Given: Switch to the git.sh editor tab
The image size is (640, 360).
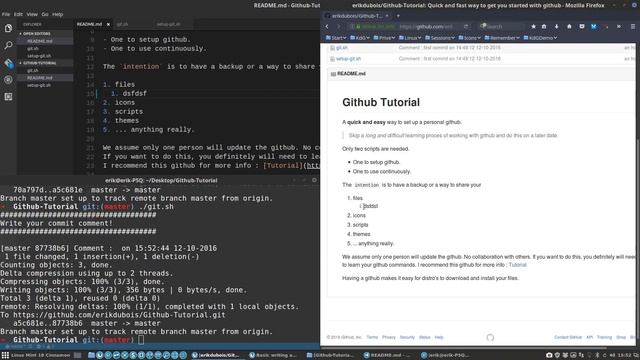Looking at the screenshot, I should [x=122, y=24].
